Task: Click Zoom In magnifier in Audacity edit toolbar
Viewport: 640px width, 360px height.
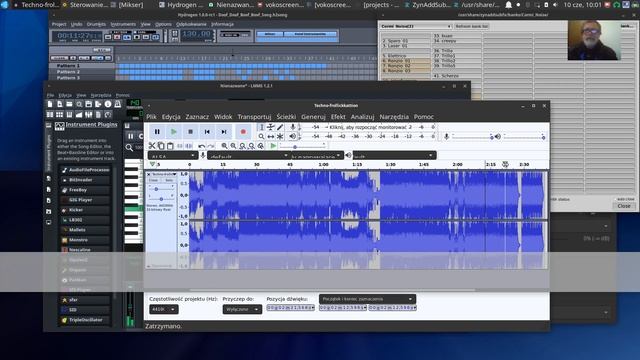Action: [224, 146]
